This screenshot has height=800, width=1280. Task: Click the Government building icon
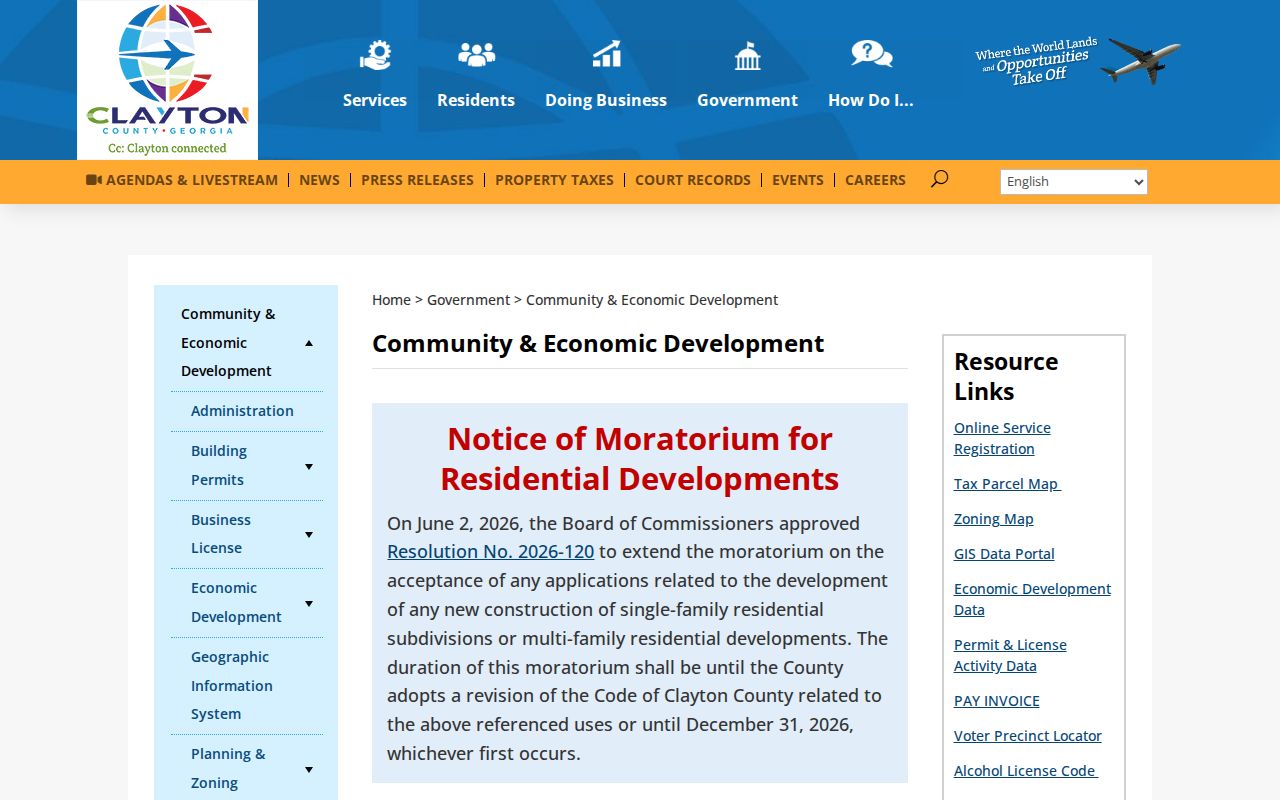tap(748, 55)
